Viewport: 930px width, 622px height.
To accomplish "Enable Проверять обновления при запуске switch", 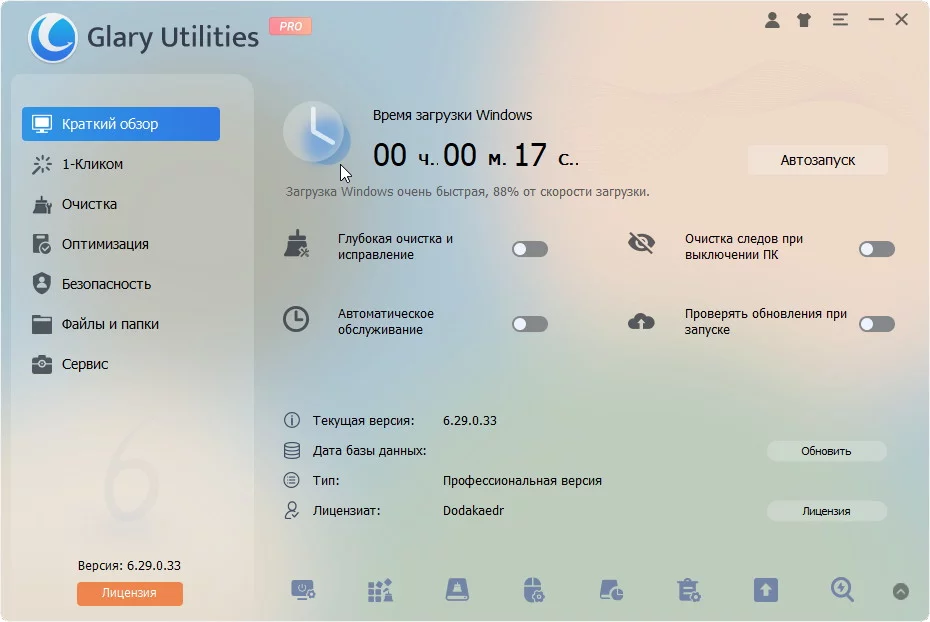I will point(877,324).
